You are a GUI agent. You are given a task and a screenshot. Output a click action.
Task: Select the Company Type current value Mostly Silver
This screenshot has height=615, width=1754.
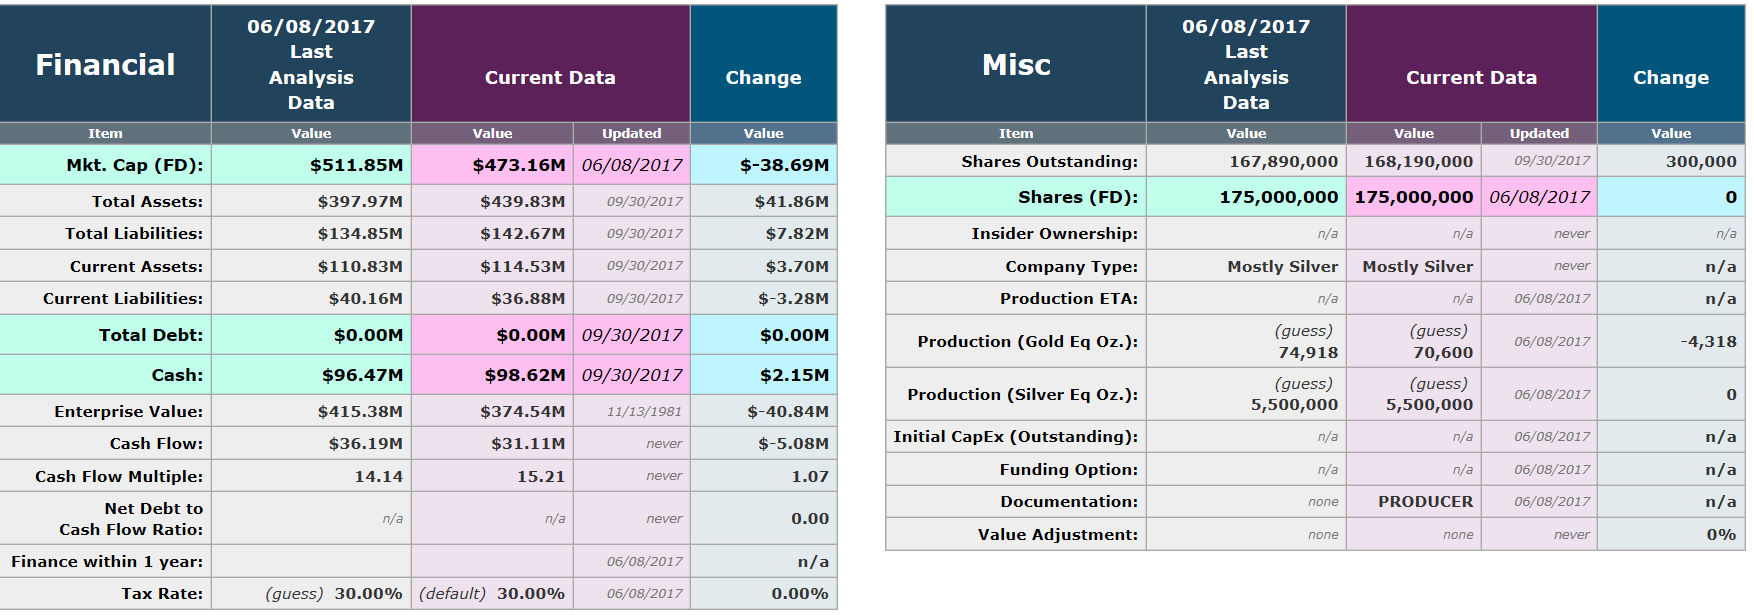tap(1417, 267)
